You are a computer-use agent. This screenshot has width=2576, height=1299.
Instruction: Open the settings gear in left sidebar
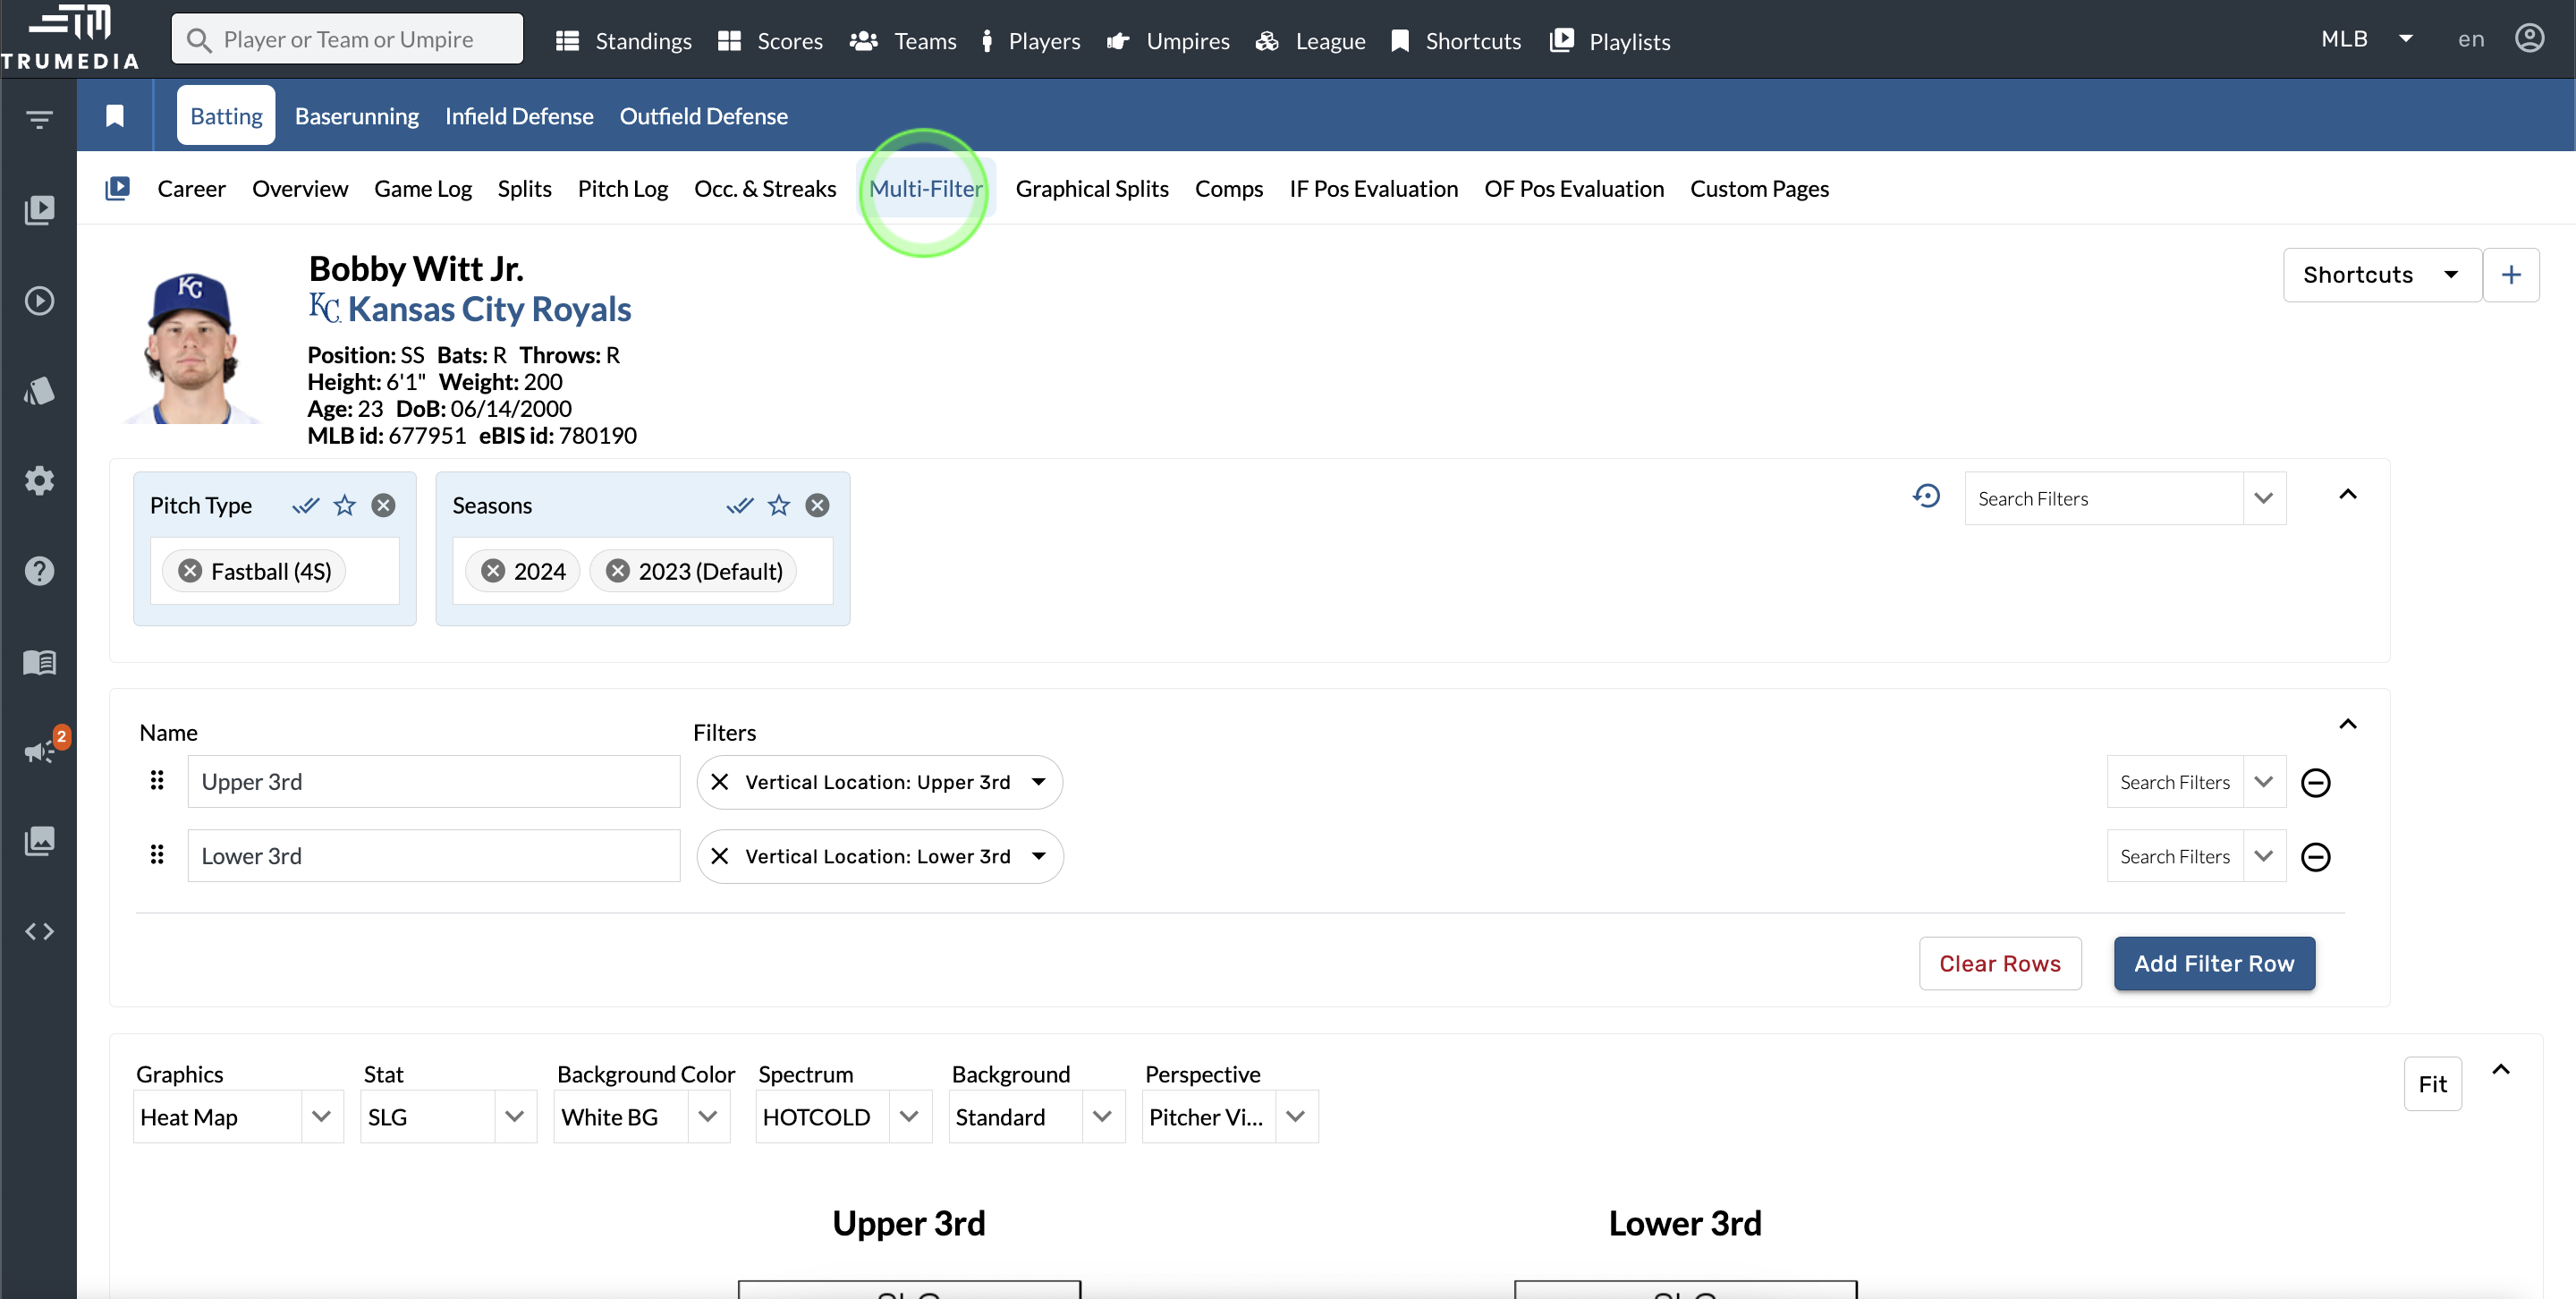point(39,481)
